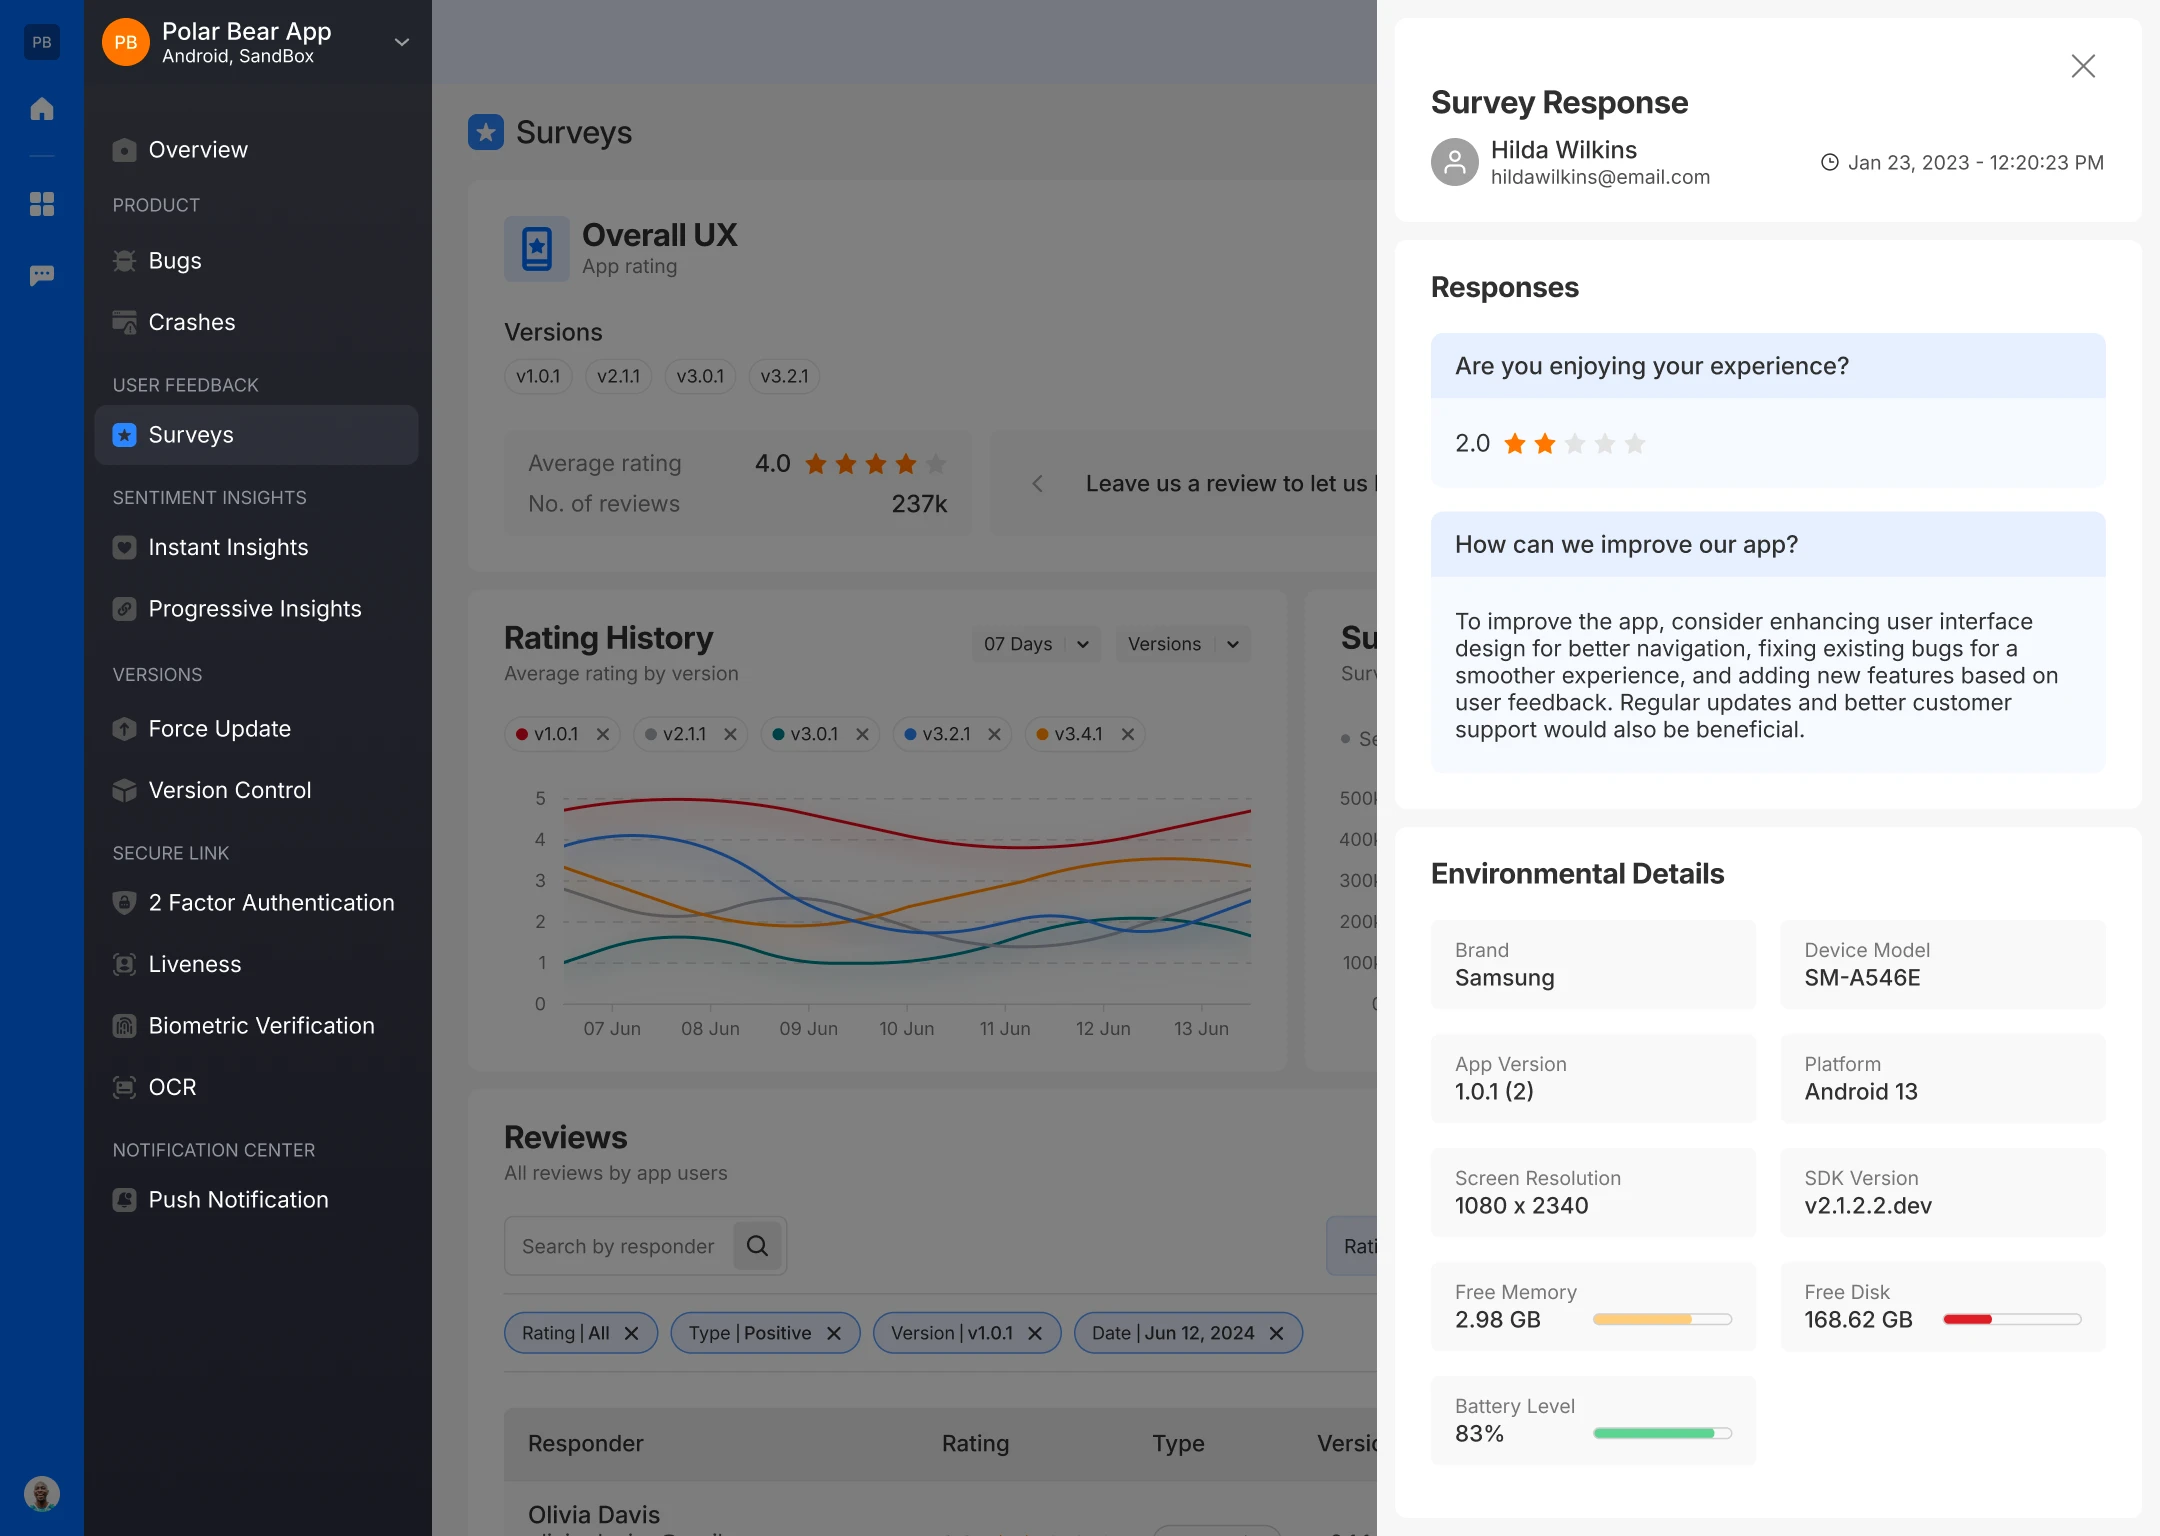Click the user avatar at bottom left

tap(41, 1494)
